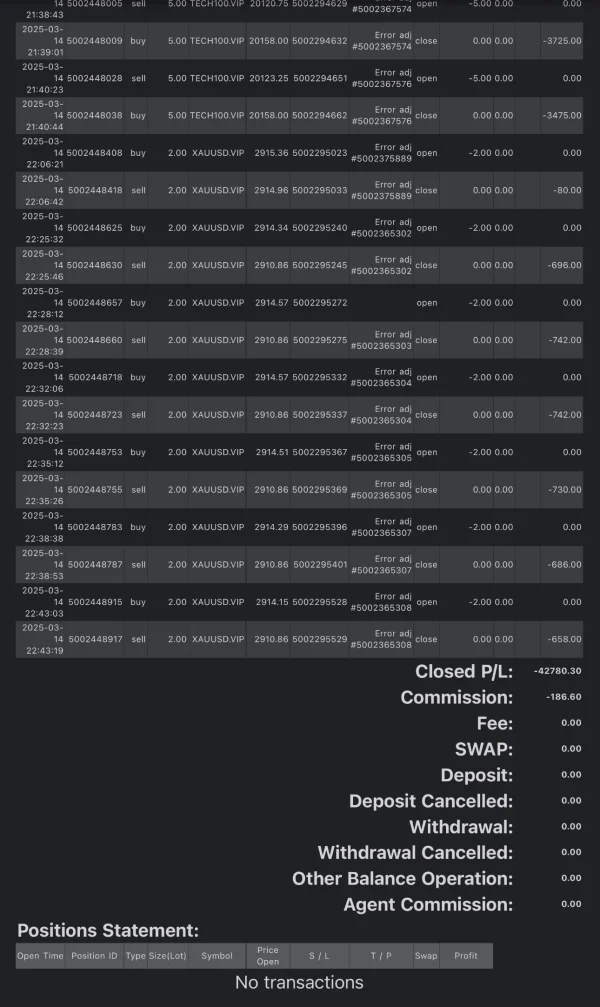Click order ID 5002448917 cell
The width and height of the screenshot is (600, 1007).
pyautogui.click(x=94, y=639)
